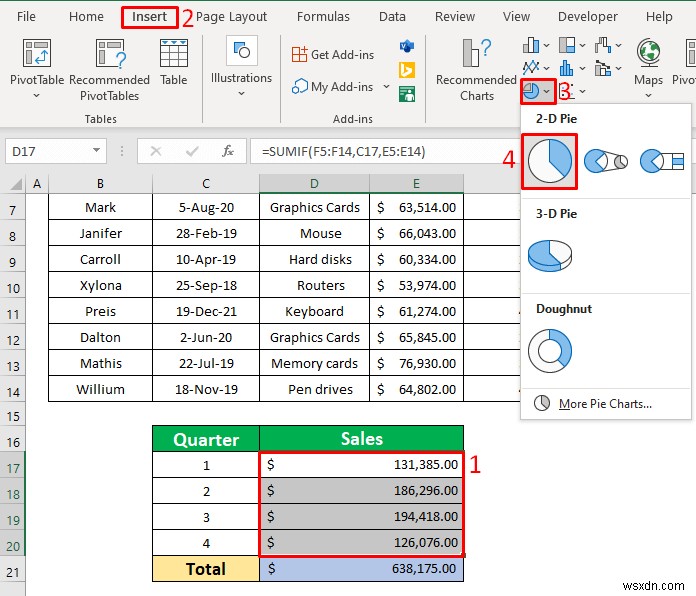
Task: Expand the statistic chart dropdown arrow
Action: pos(582,68)
